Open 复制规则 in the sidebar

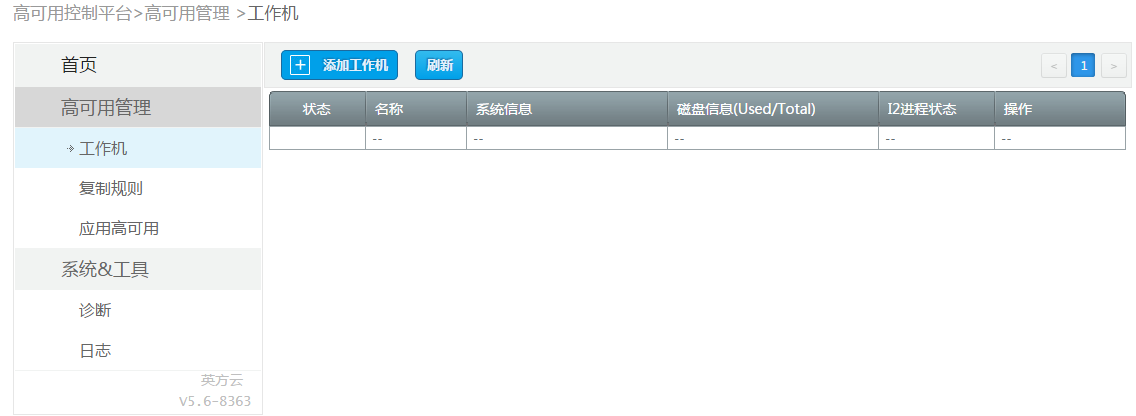click(138, 188)
